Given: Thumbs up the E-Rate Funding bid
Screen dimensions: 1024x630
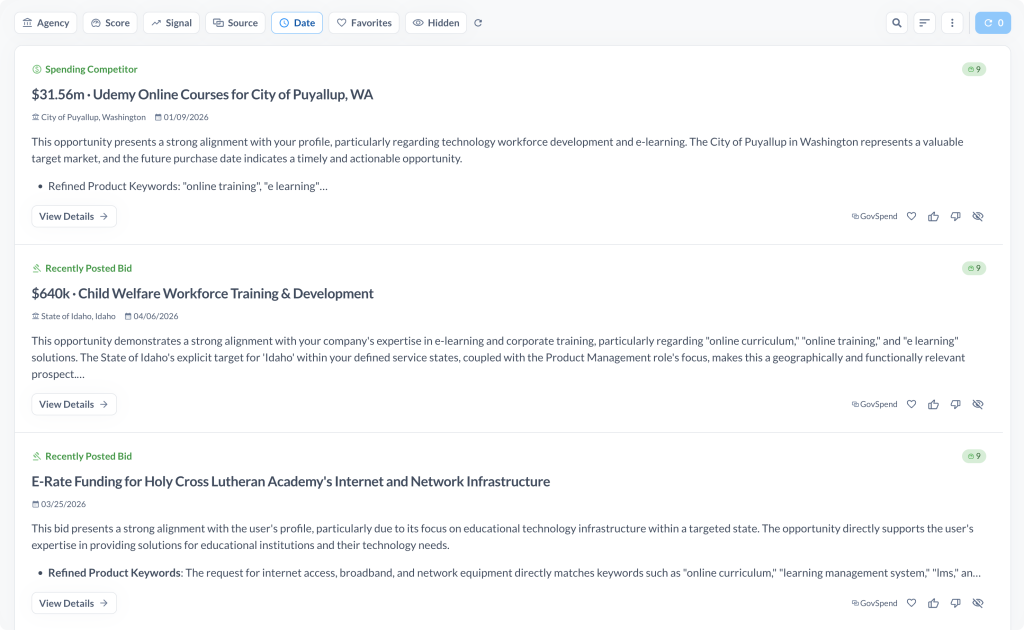Looking at the screenshot, I should click(933, 603).
